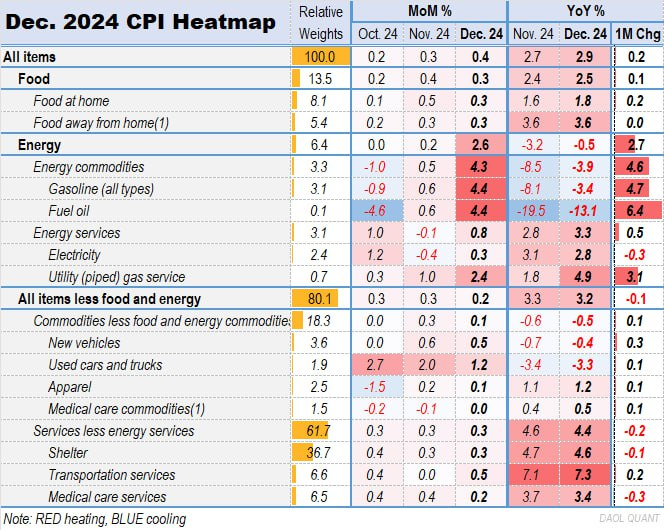664x530 pixels.
Task: Click the "Used cars and trucks" label
Action: 105,364
